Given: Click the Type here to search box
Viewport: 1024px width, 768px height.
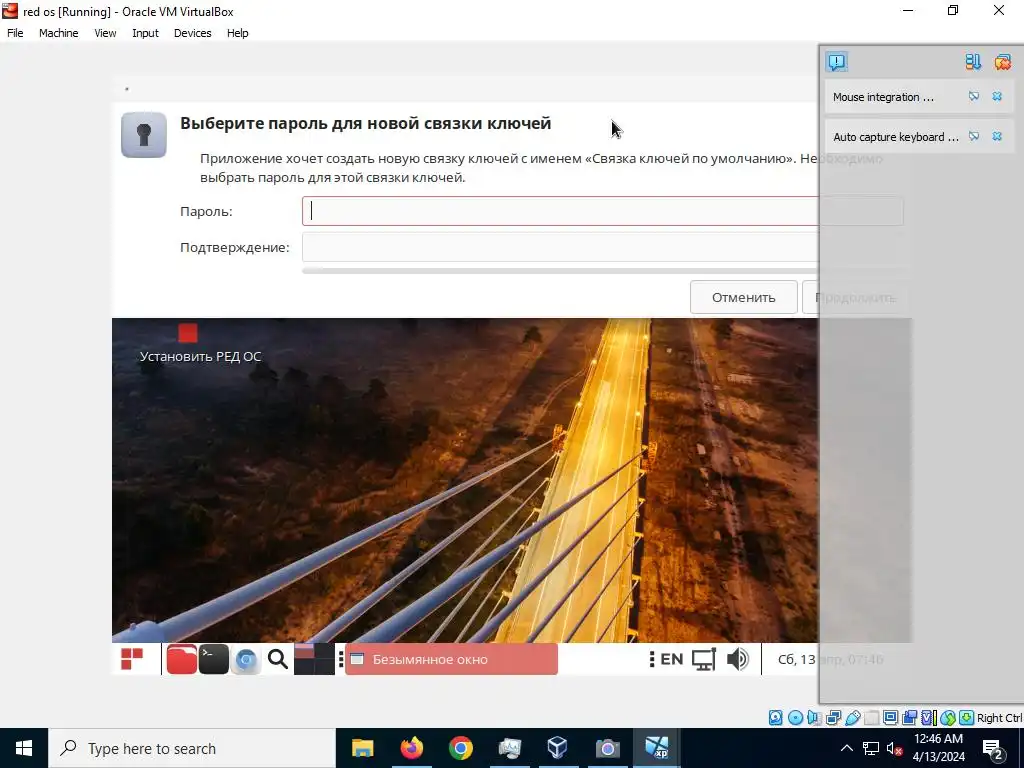Looking at the screenshot, I should tap(192, 748).
